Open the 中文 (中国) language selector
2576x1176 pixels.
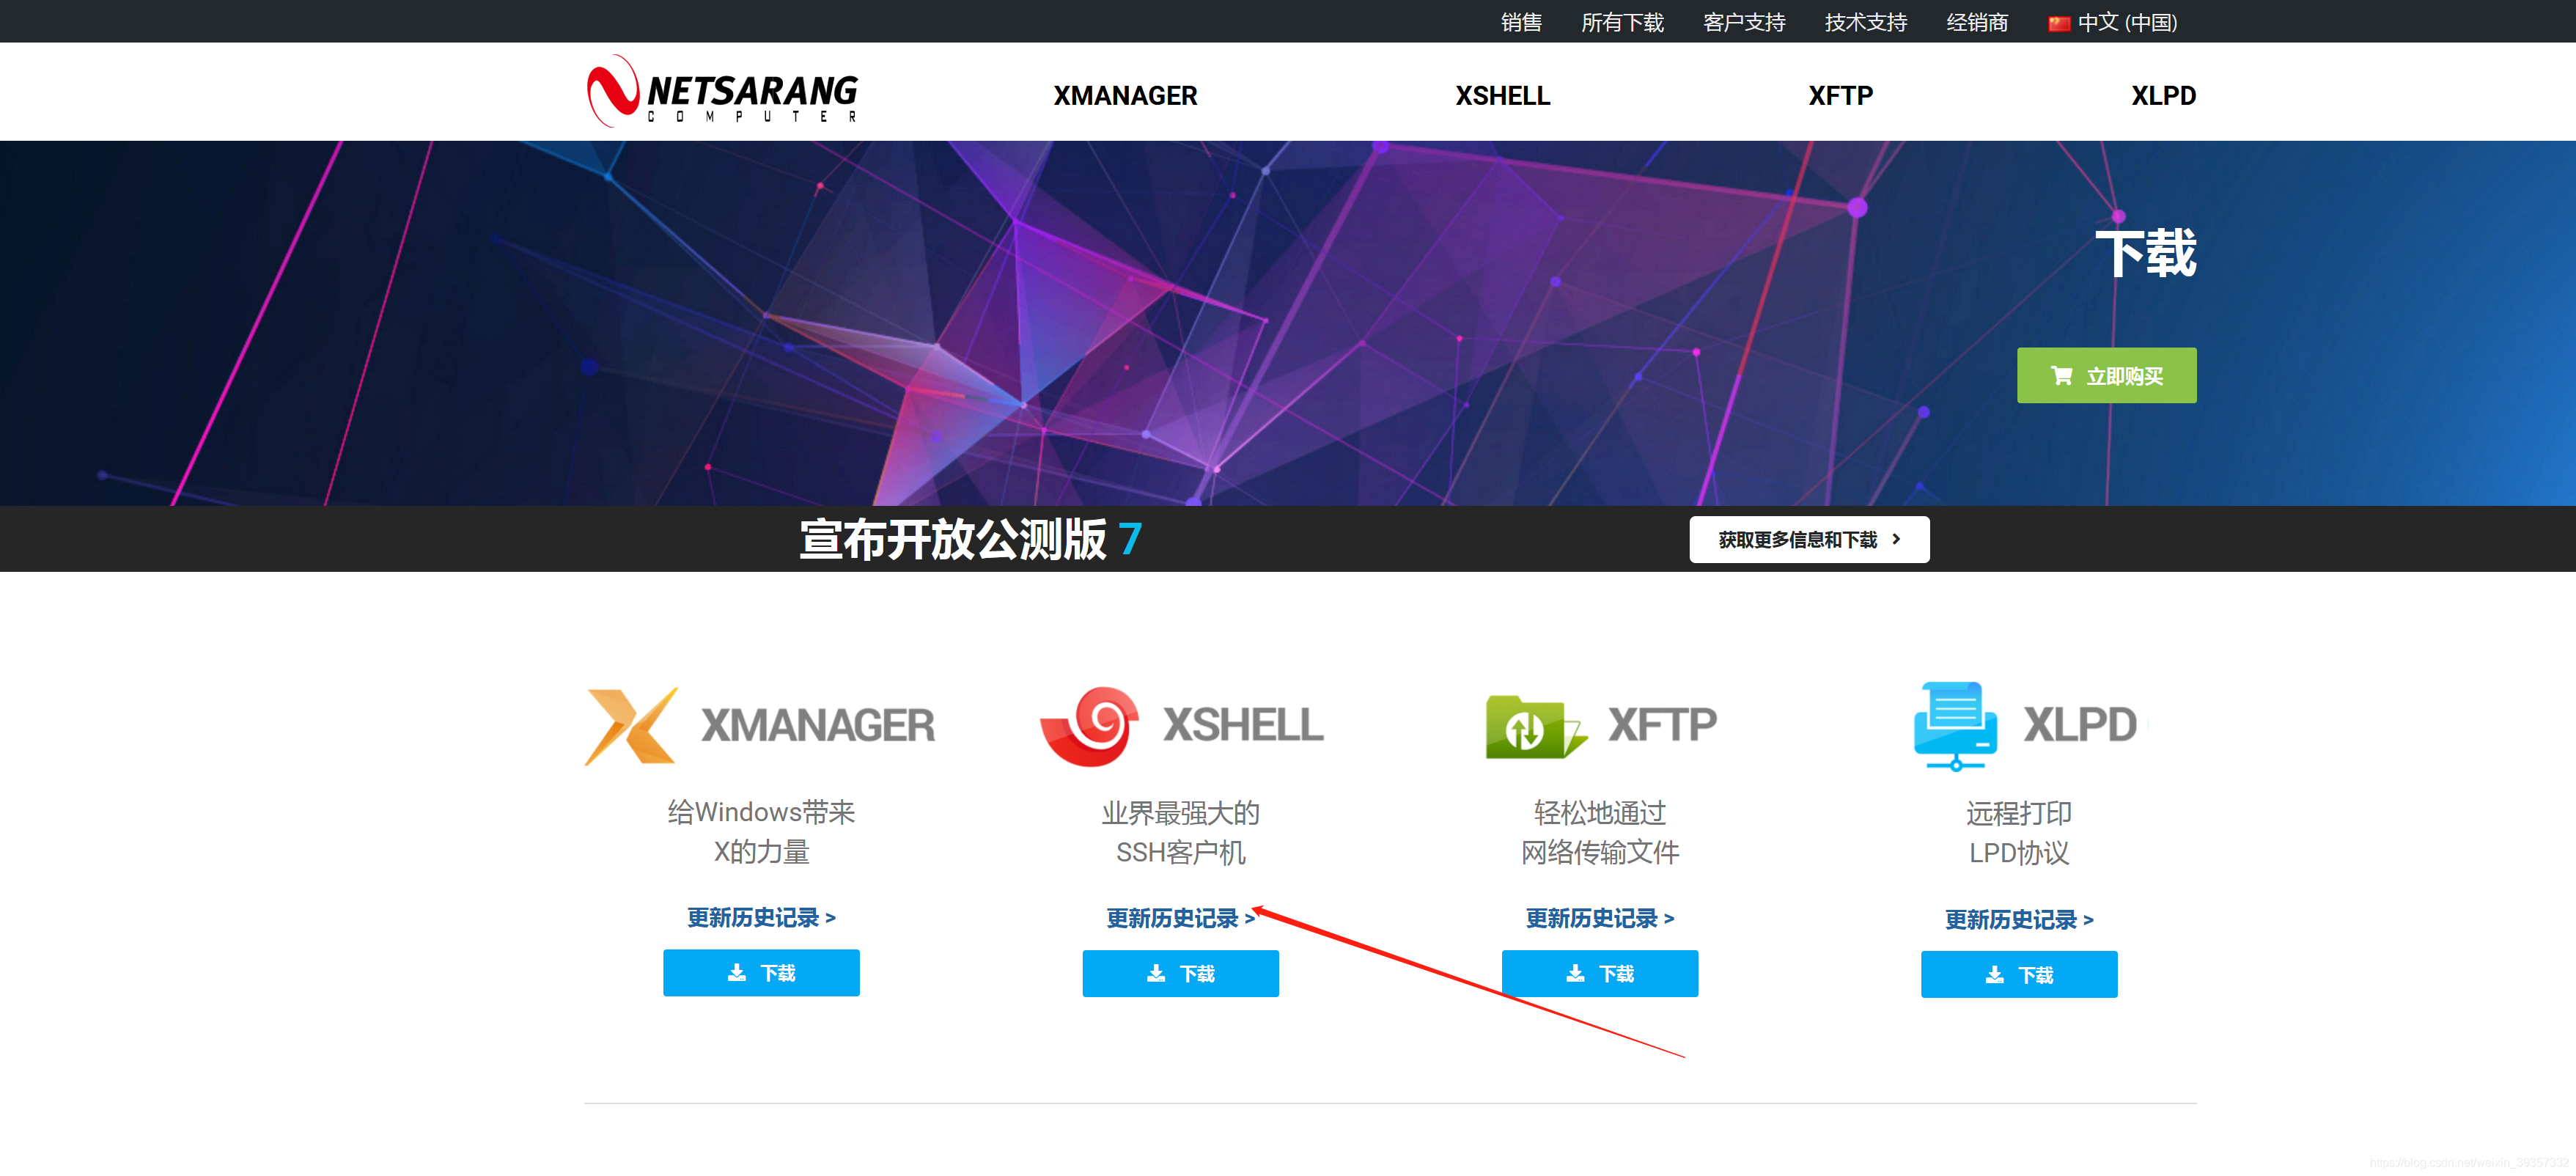[2112, 22]
